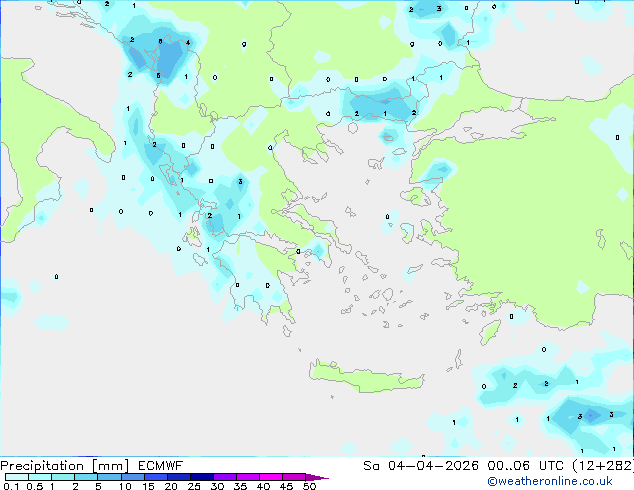Click the 25–30 mm navy legend swatch

pos(201,477)
